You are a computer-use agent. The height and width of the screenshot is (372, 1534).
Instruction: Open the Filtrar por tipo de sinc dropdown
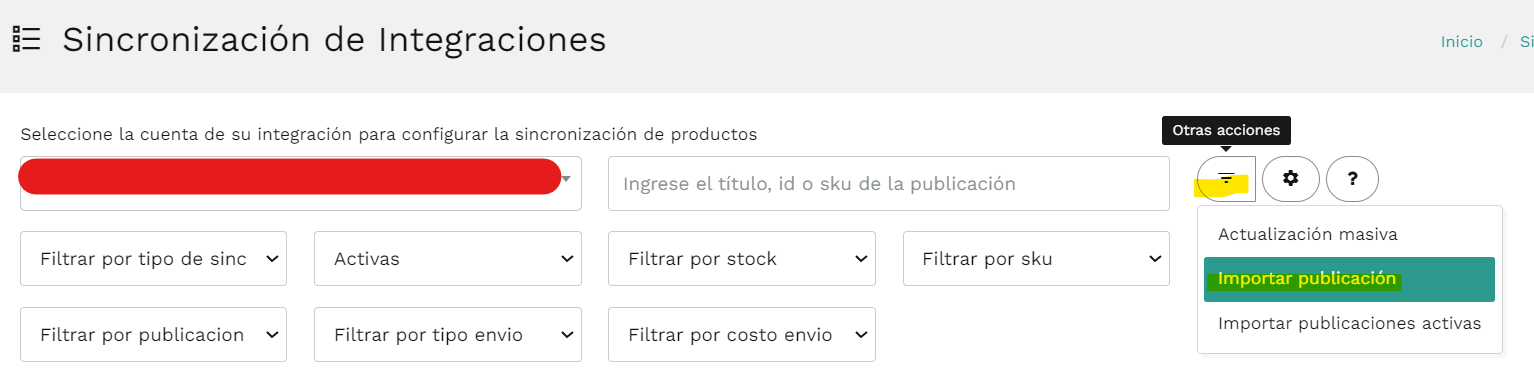point(154,259)
